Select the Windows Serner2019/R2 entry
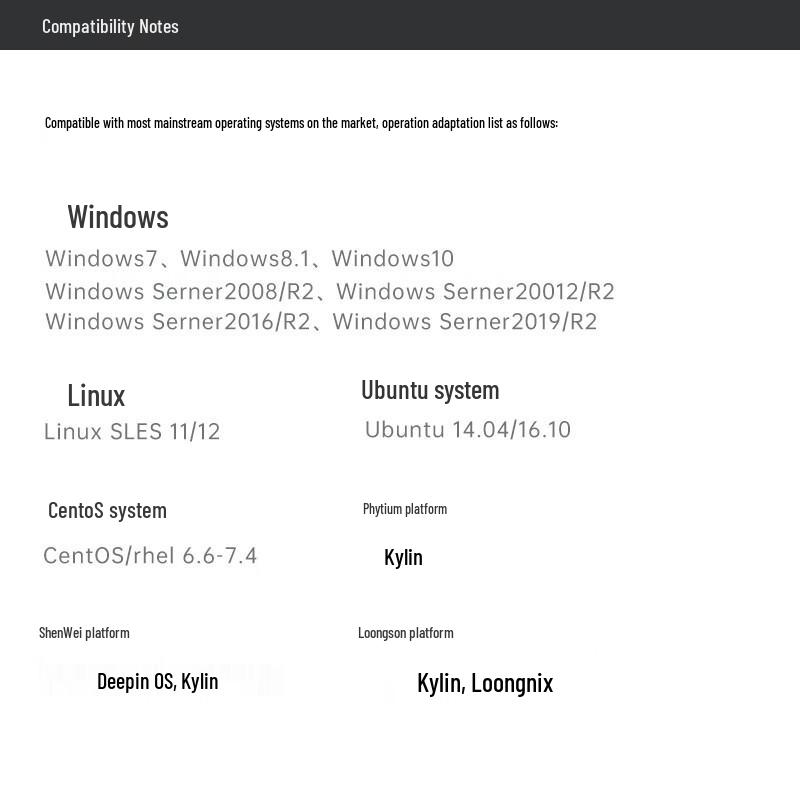The height and width of the screenshot is (800, 800). (464, 322)
